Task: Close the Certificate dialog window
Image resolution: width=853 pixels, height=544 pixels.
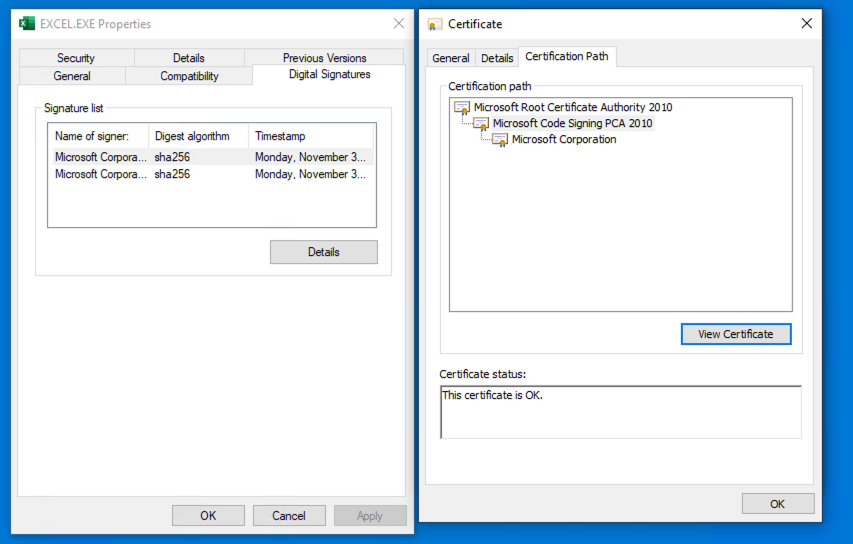Action: click(807, 23)
